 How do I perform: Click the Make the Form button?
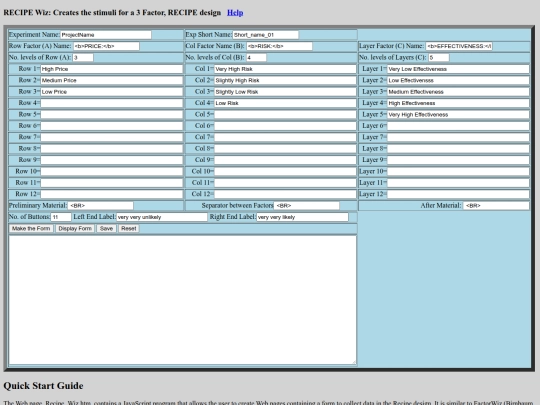click(x=31, y=229)
